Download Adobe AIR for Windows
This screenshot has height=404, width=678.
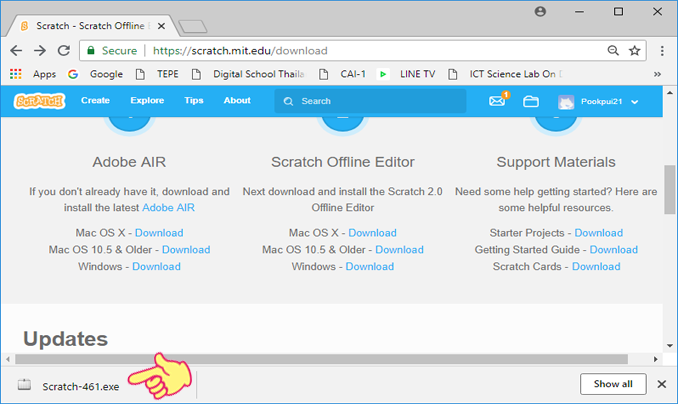pyautogui.click(x=156, y=266)
